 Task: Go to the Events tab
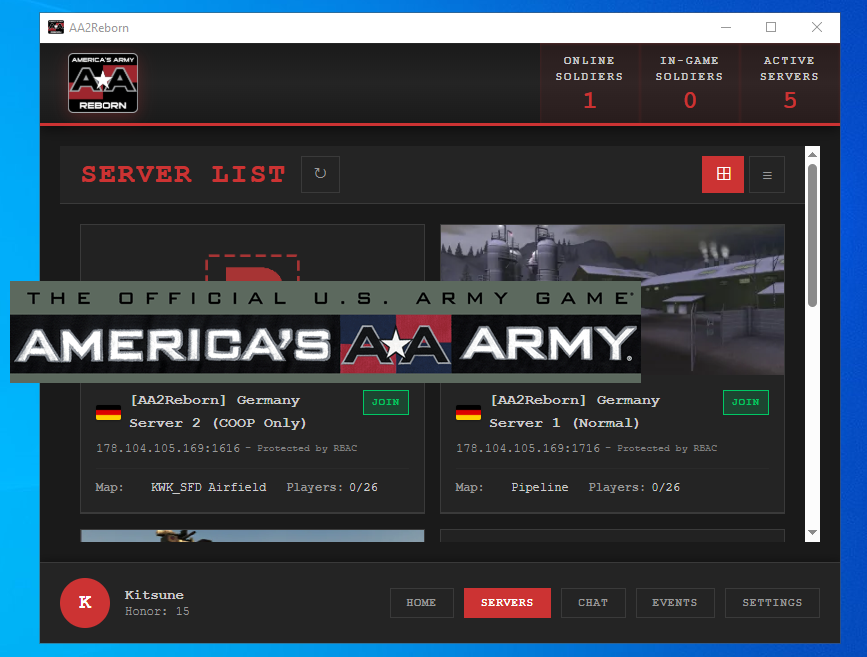coord(675,603)
